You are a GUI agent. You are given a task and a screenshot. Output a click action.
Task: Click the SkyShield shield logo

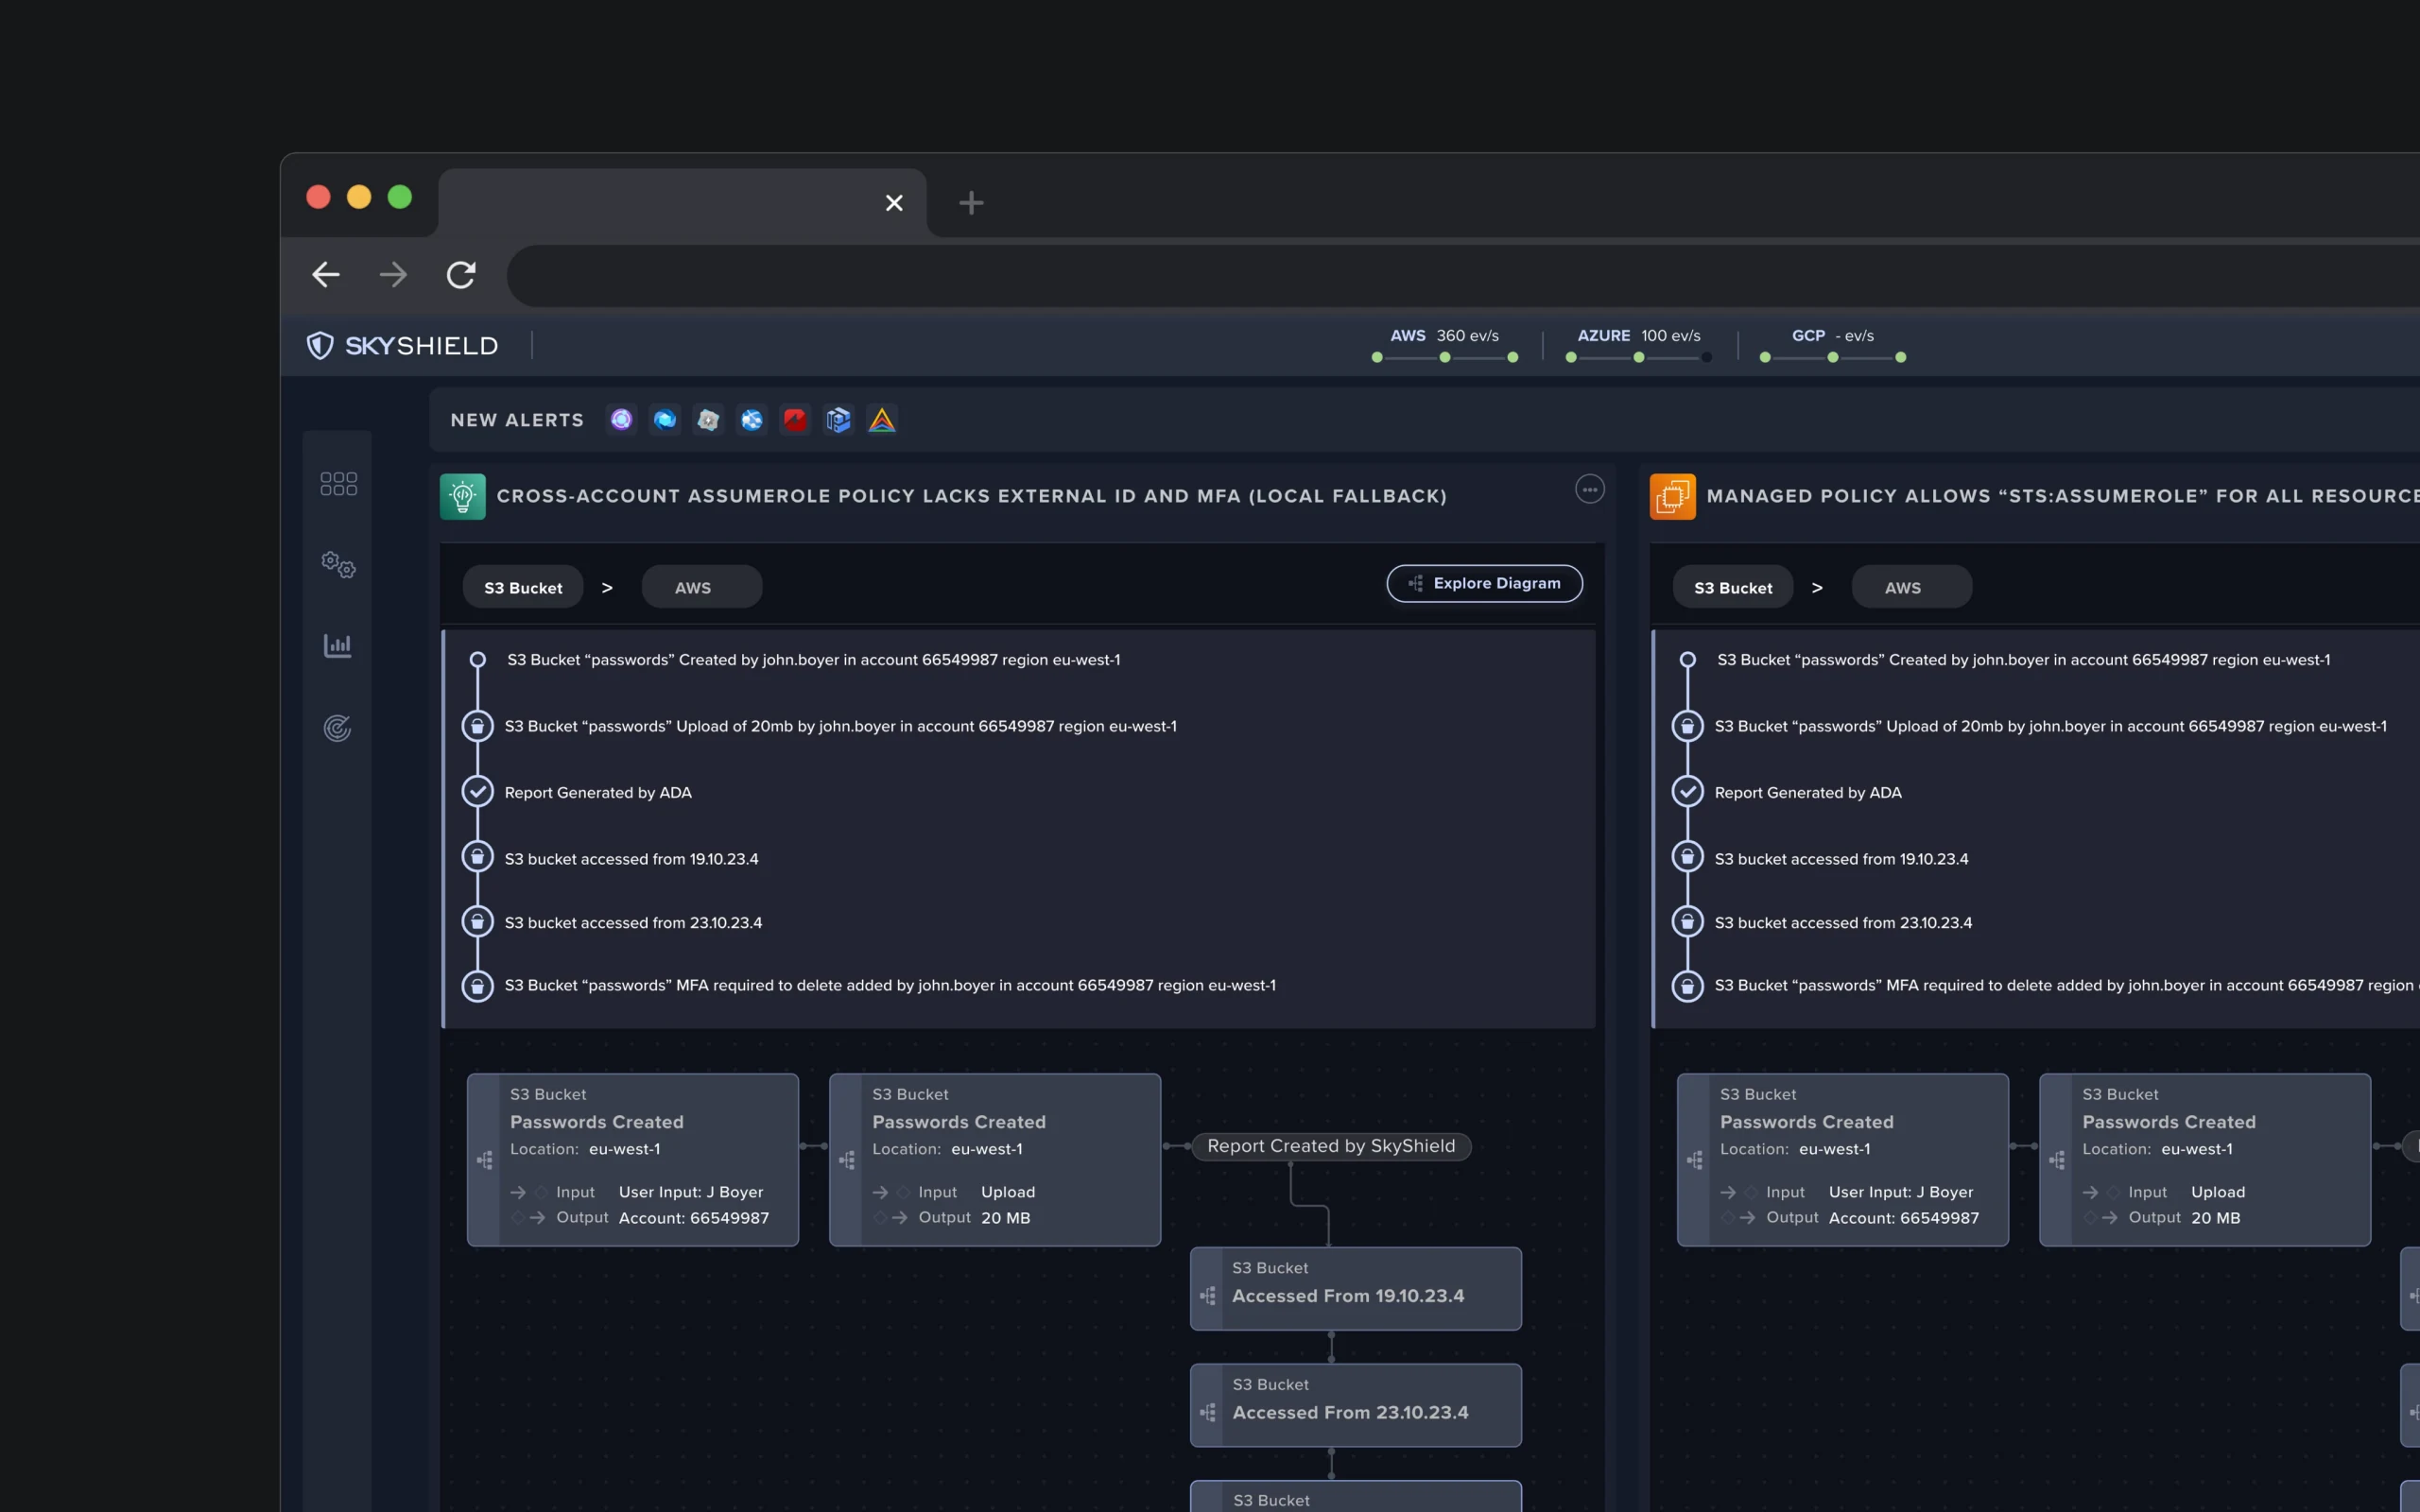pos(320,345)
